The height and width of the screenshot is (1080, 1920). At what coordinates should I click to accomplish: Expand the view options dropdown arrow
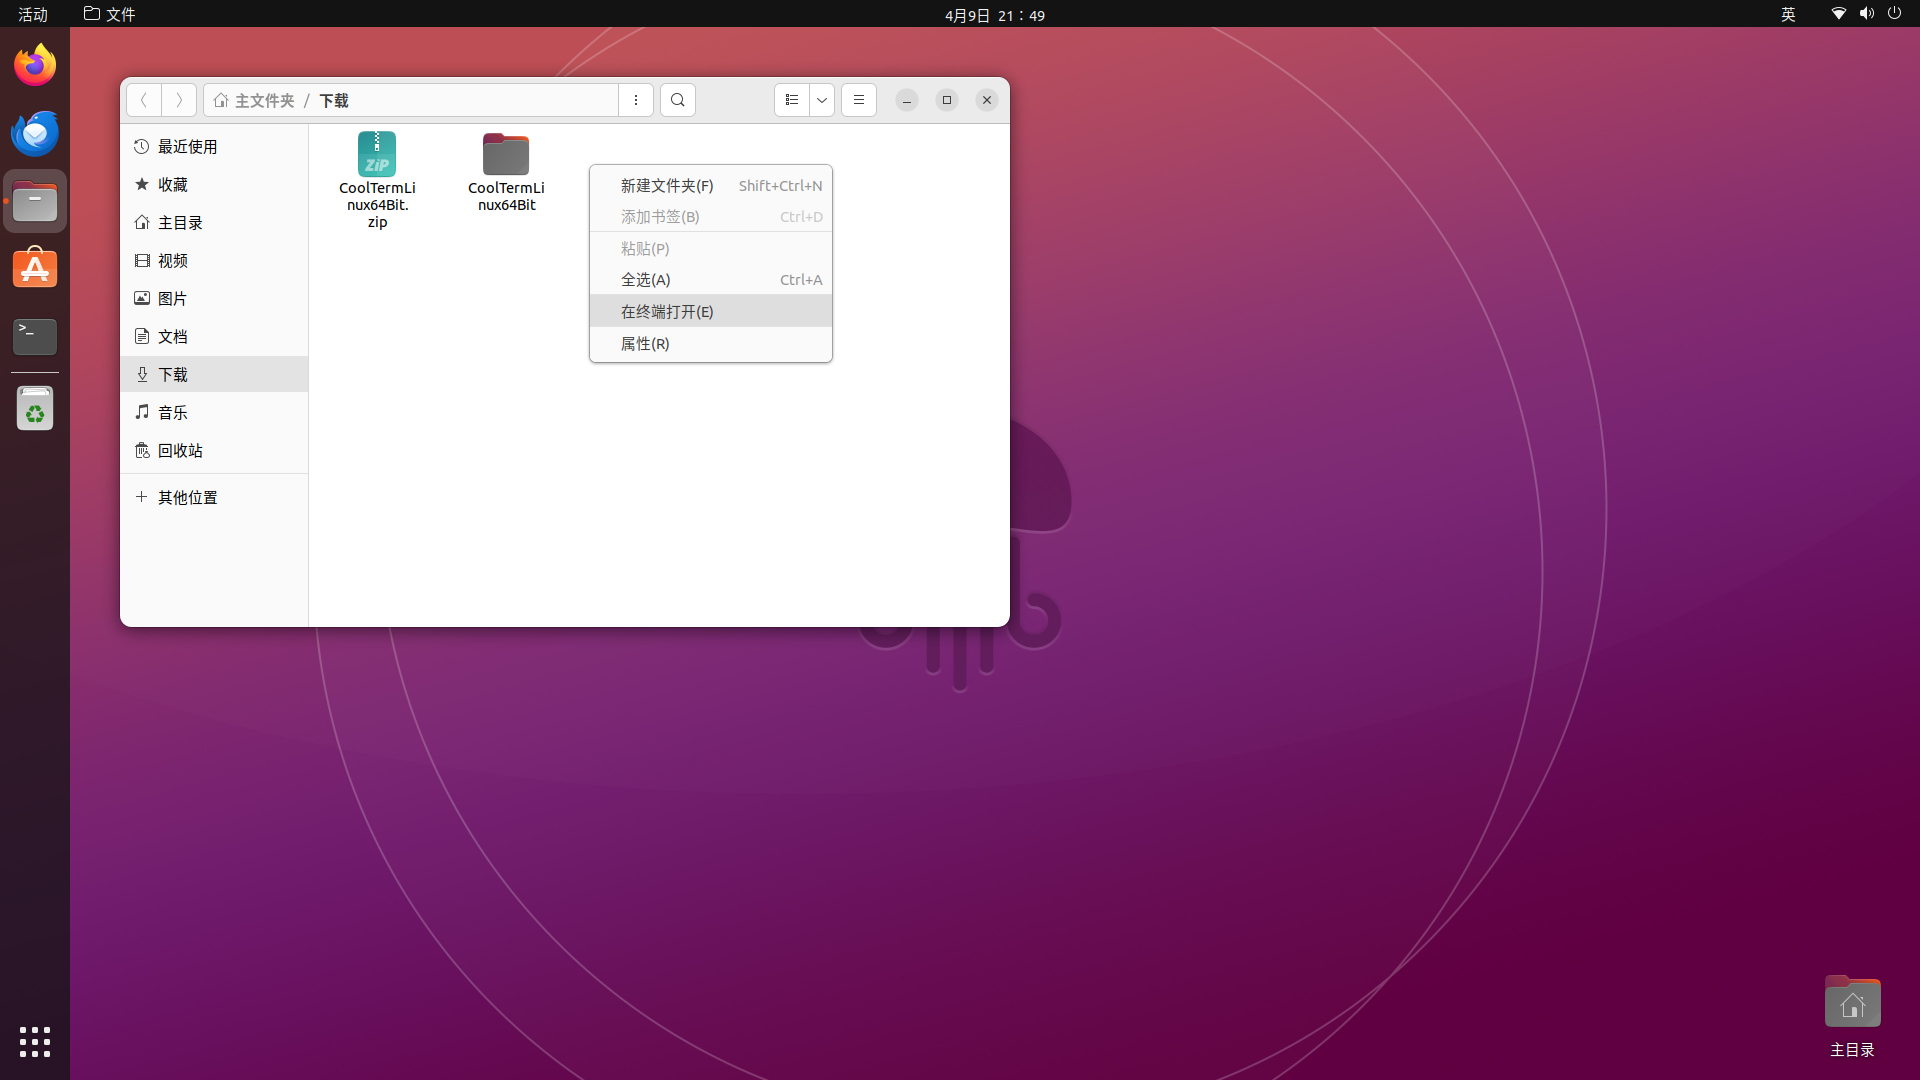[822, 100]
